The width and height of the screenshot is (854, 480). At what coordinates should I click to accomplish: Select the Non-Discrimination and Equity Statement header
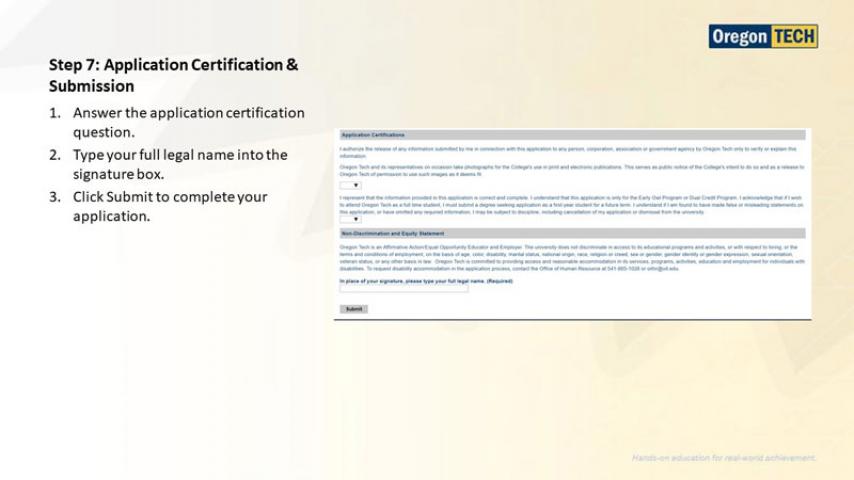pyautogui.click(x=390, y=233)
